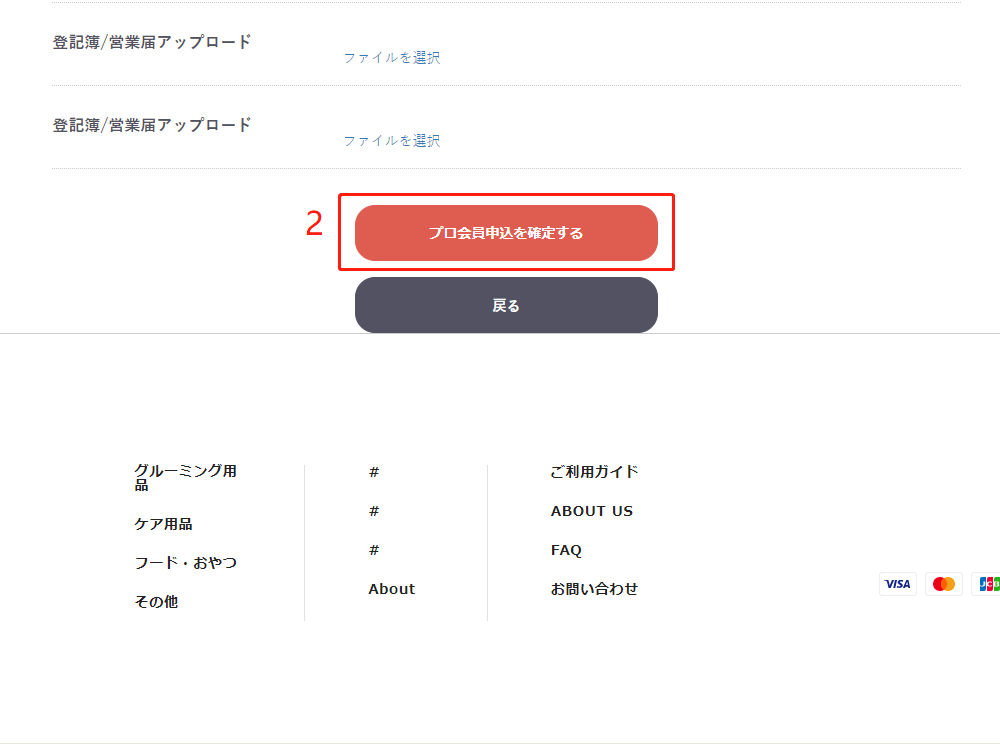This screenshot has width=1000, height=750.
Task: Open the About footer link
Action: pos(391,589)
